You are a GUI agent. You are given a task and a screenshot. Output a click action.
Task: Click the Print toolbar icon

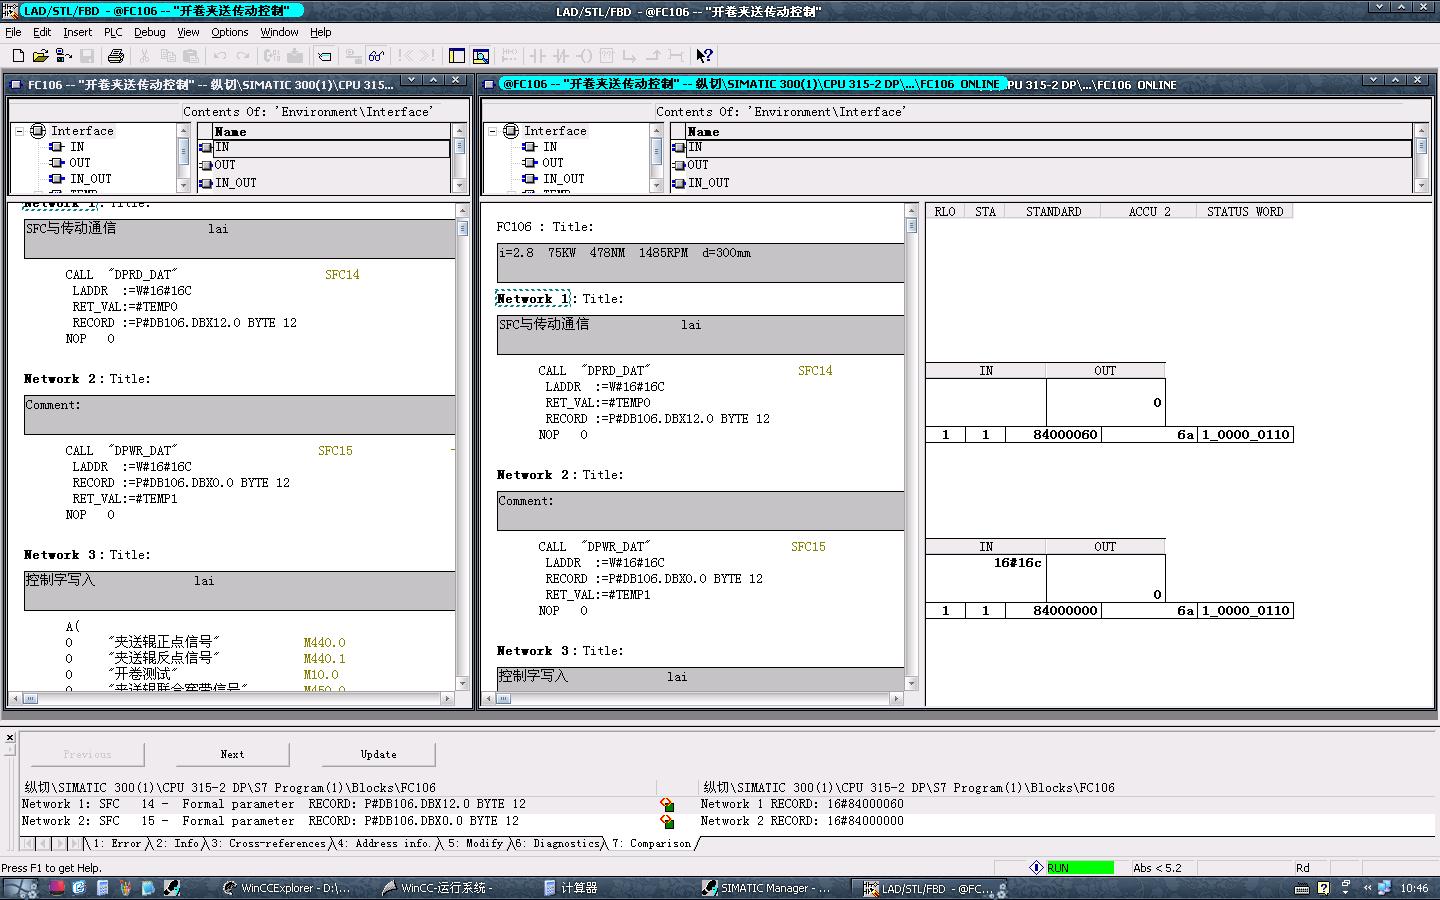coord(115,56)
